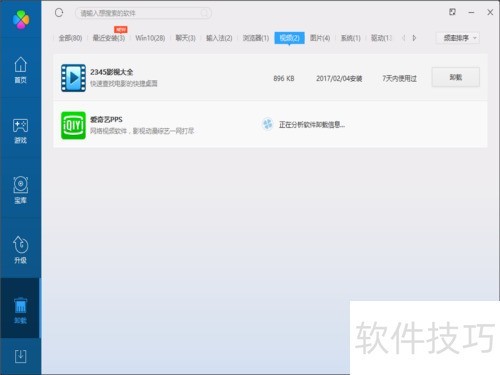Select the highlighted 视频(2) tab
The height and width of the screenshot is (375, 500).
289,38
